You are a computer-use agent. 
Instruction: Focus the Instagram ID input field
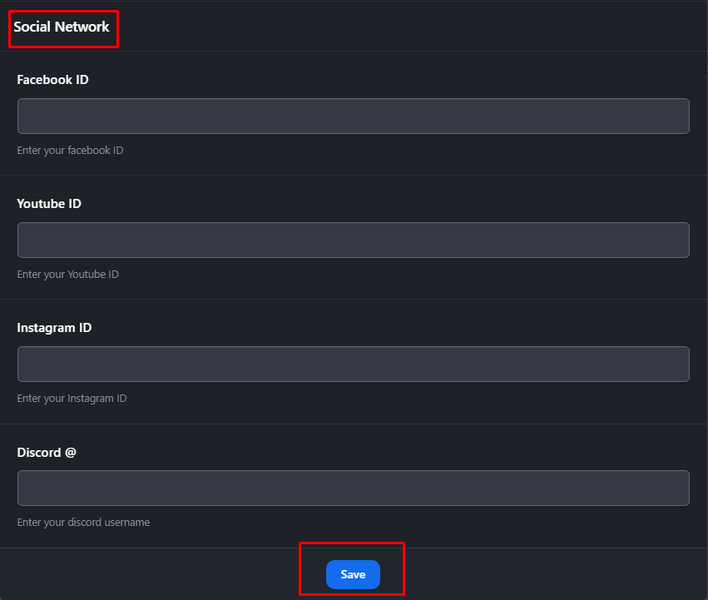coord(353,364)
